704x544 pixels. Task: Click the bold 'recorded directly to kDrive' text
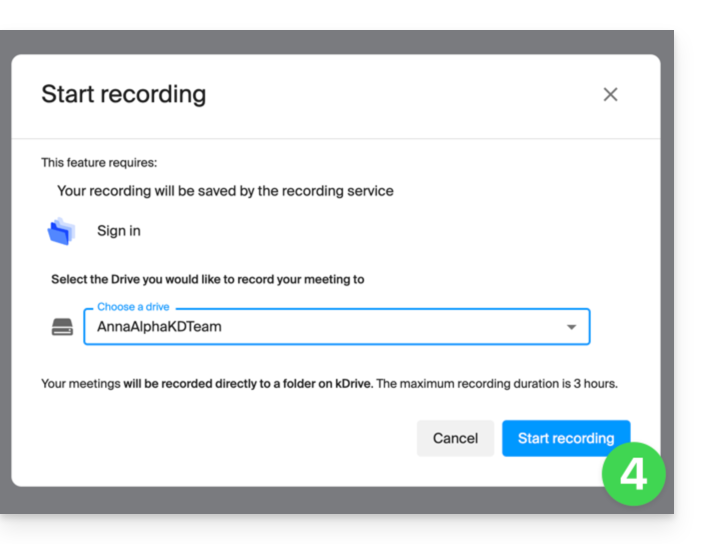247,384
